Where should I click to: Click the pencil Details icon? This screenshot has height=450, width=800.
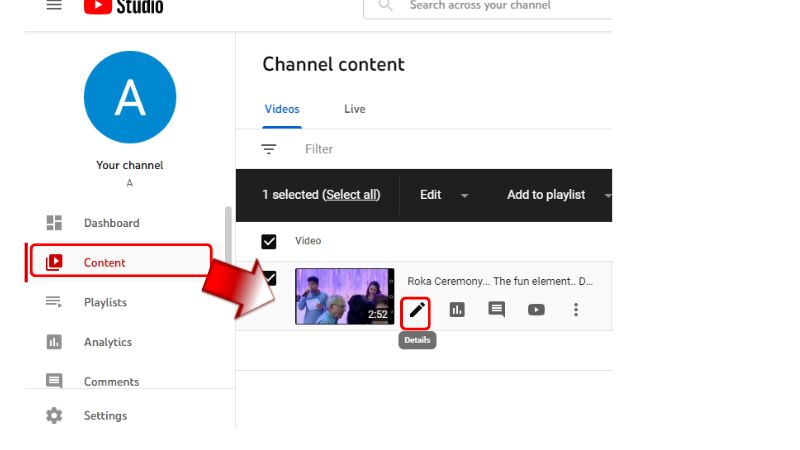click(x=416, y=310)
